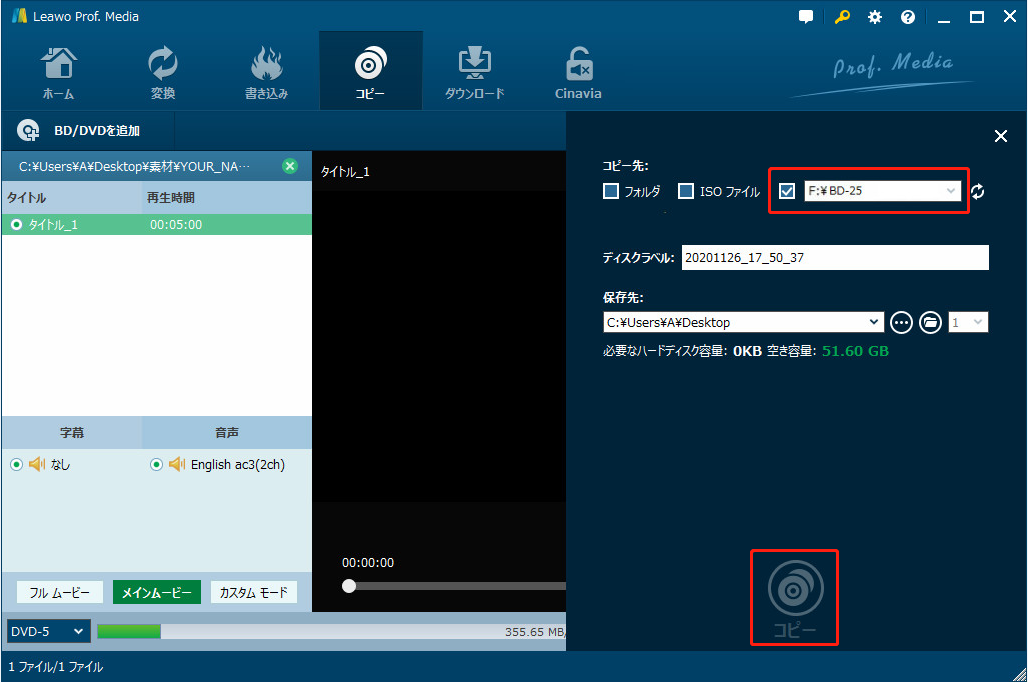The height and width of the screenshot is (682, 1028).
Task: Open the settings gear icon
Action: [x=875, y=17]
